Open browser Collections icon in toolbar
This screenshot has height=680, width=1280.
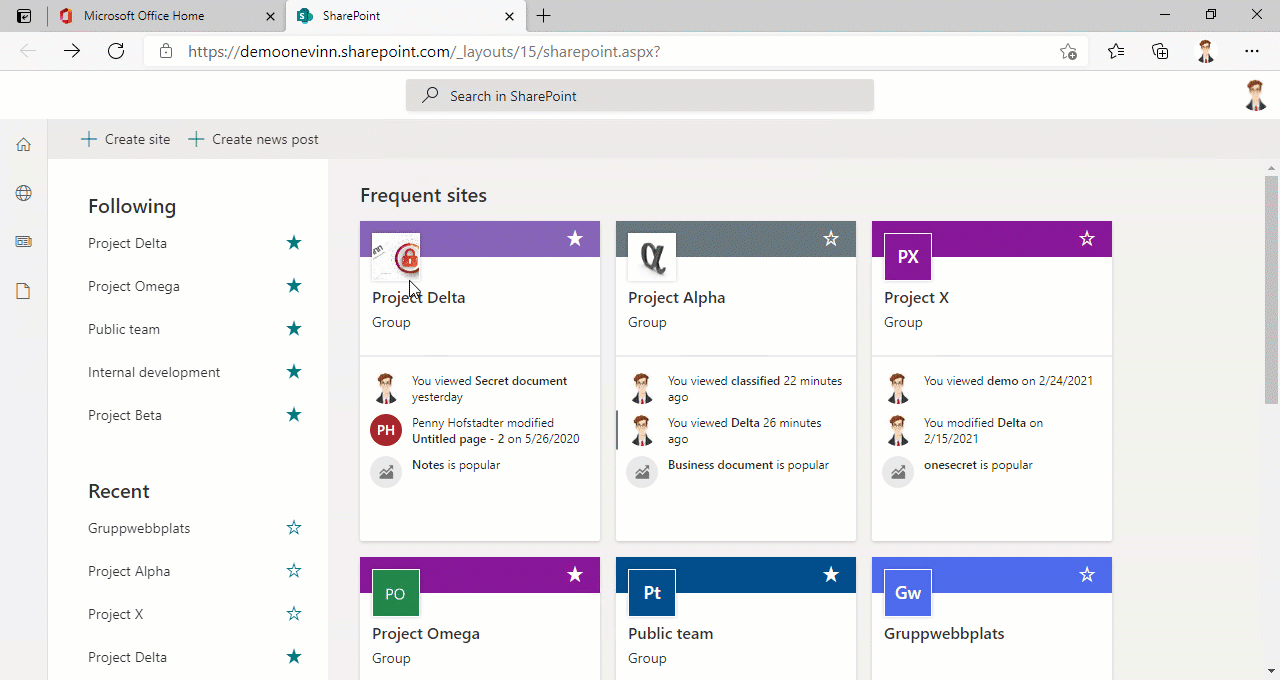pos(1160,51)
